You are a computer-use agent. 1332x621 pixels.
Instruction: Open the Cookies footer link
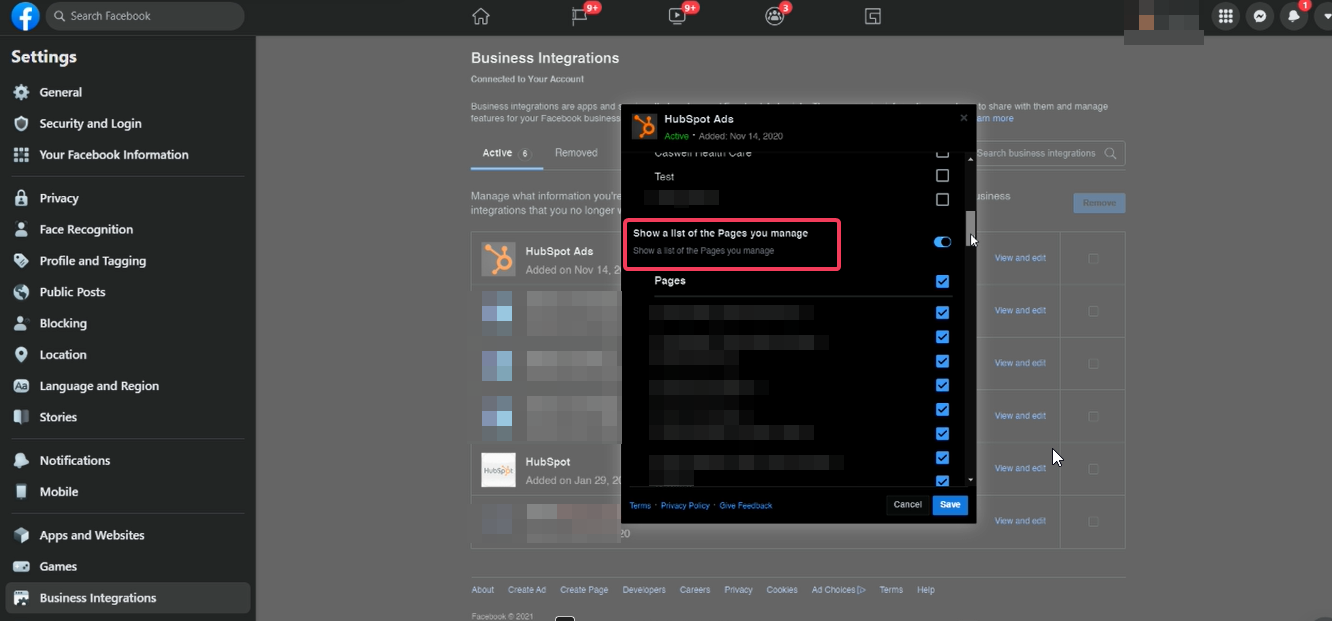(782, 590)
